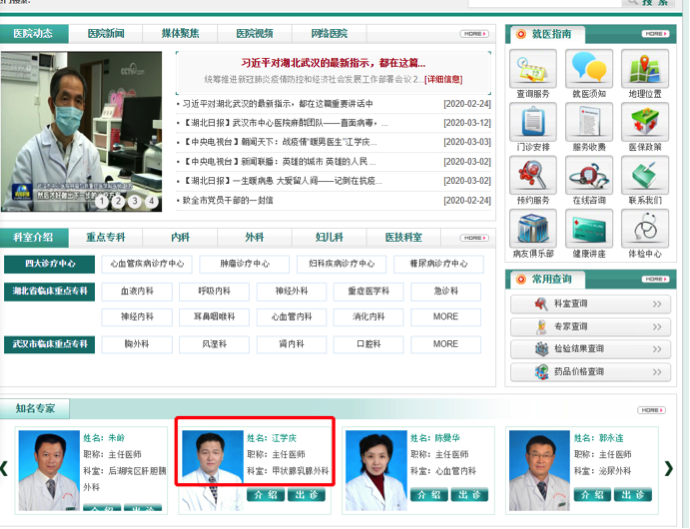The width and height of the screenshot is (690, 529).
Task: Open the [详细信息] link in headline
Action: click(443, 80)
